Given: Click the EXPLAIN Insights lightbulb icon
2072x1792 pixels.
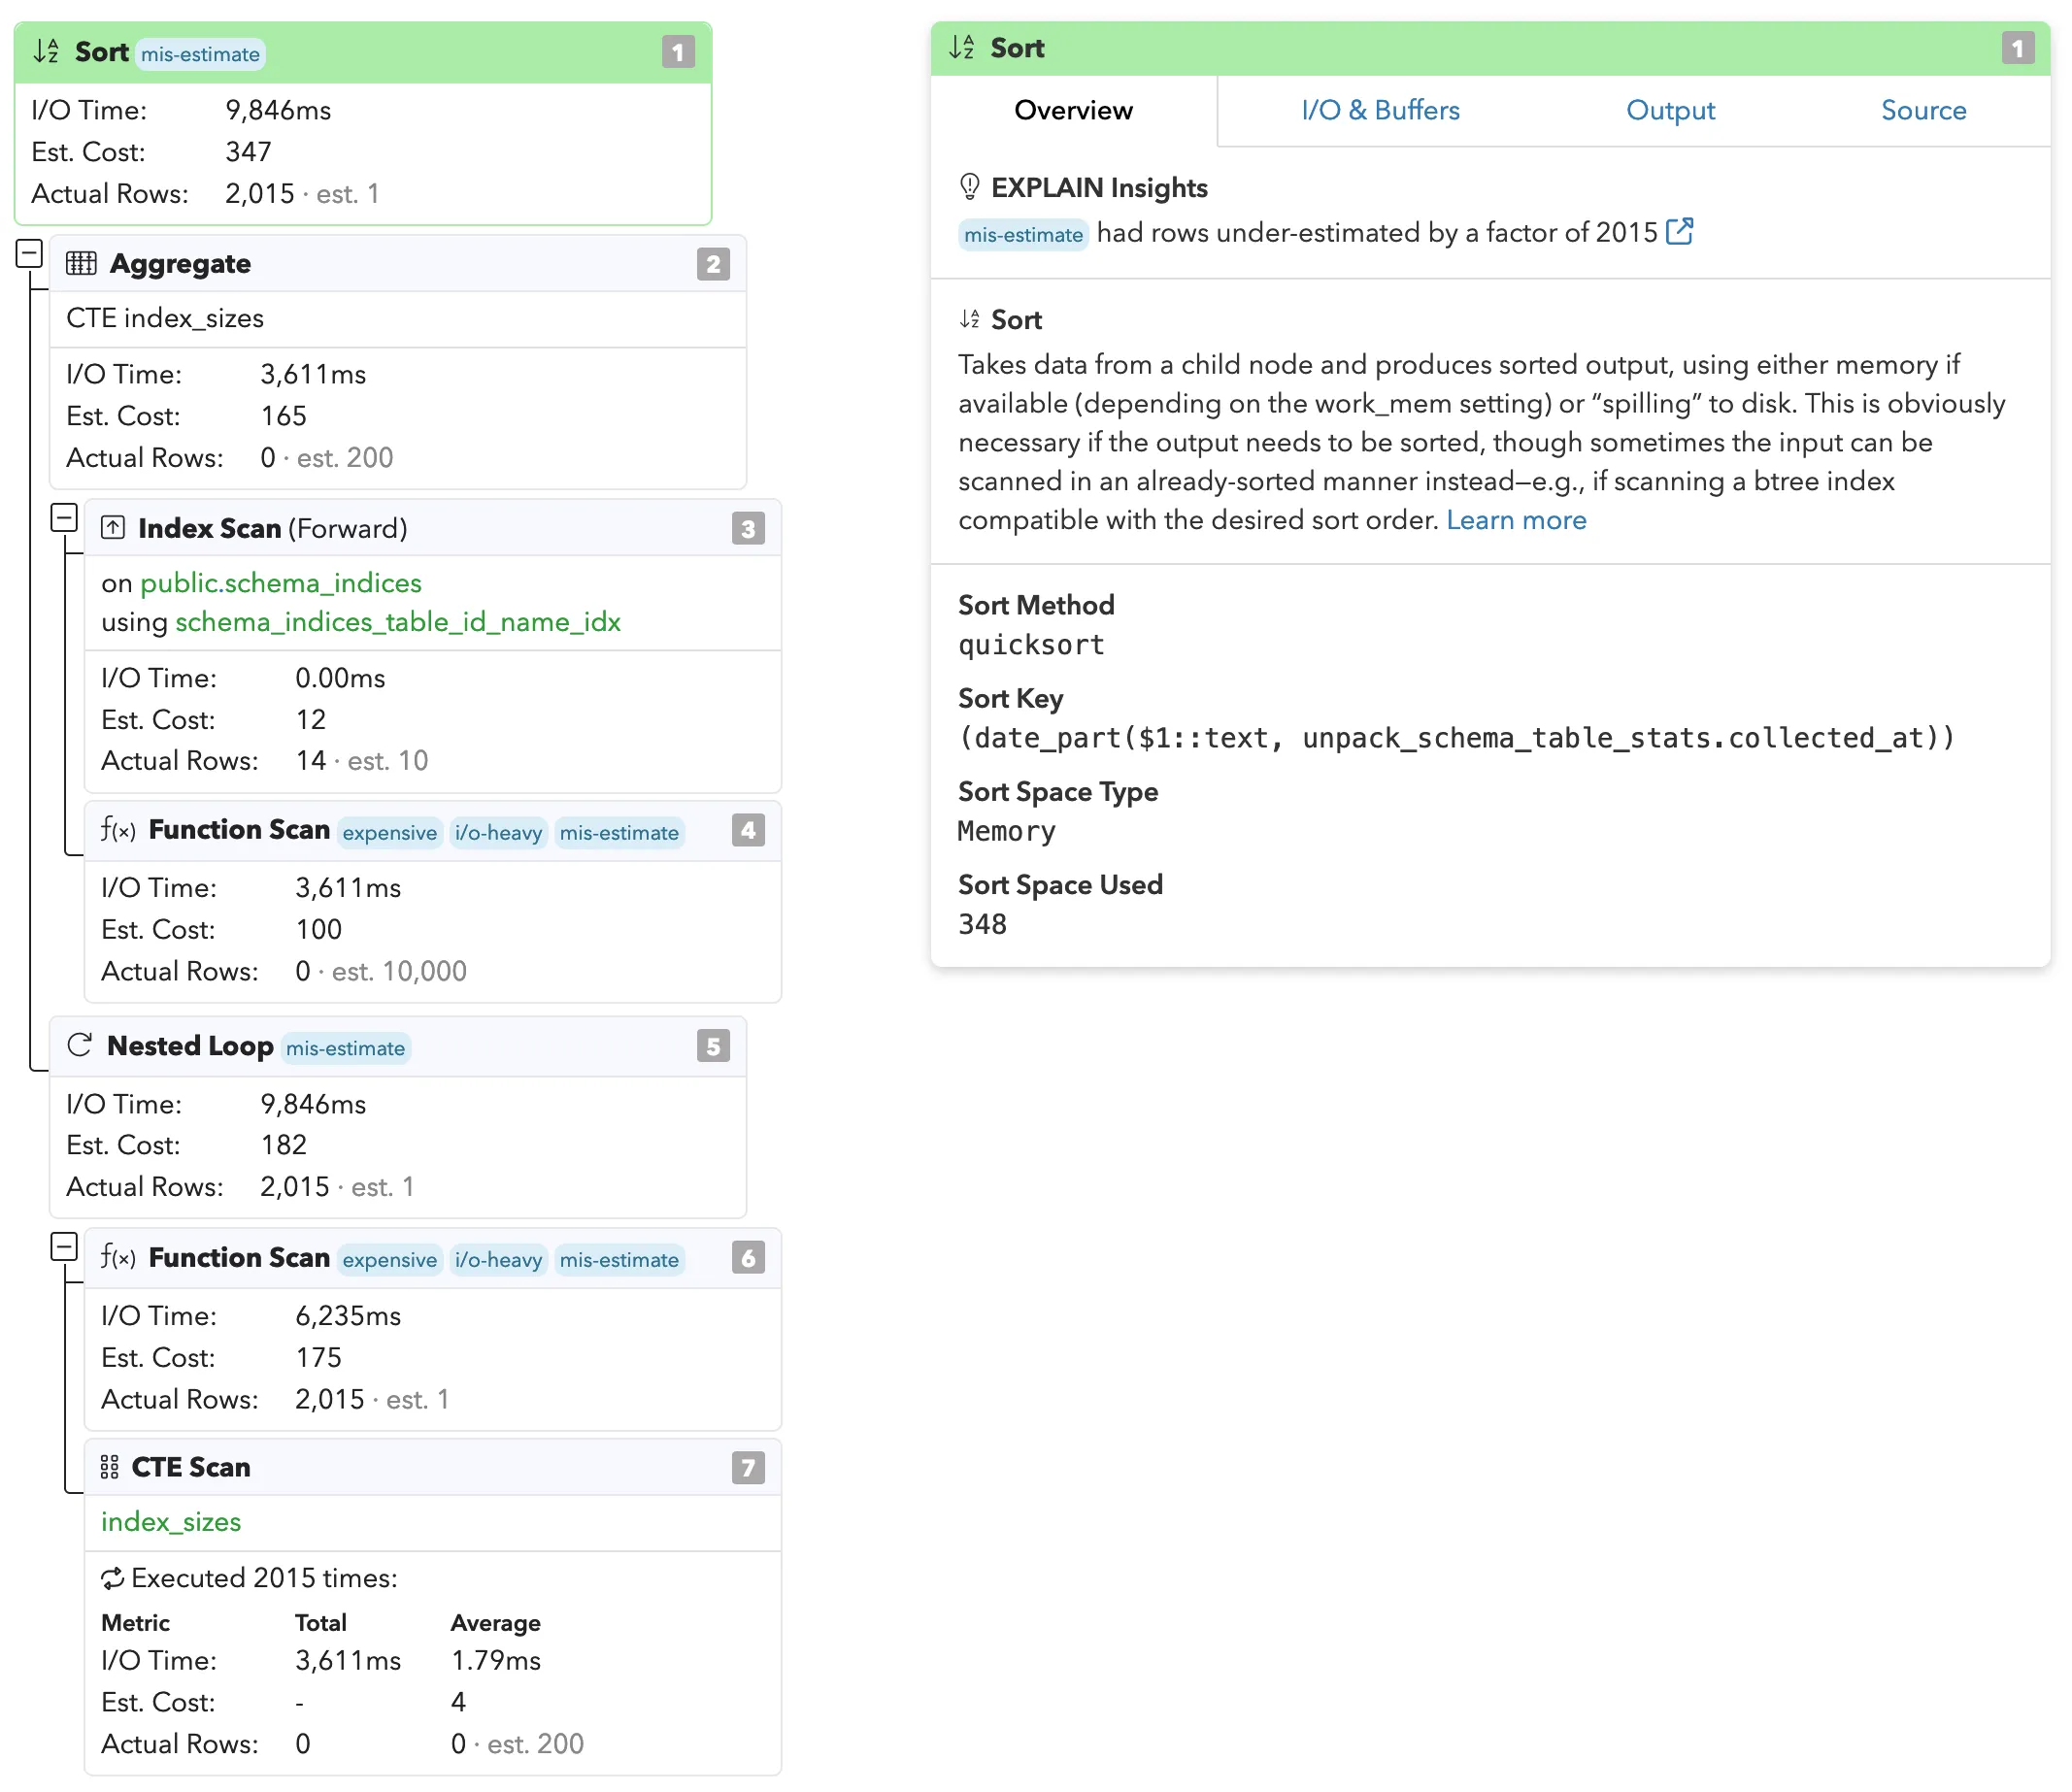Looking at the screenshot, I should [969, 187].
